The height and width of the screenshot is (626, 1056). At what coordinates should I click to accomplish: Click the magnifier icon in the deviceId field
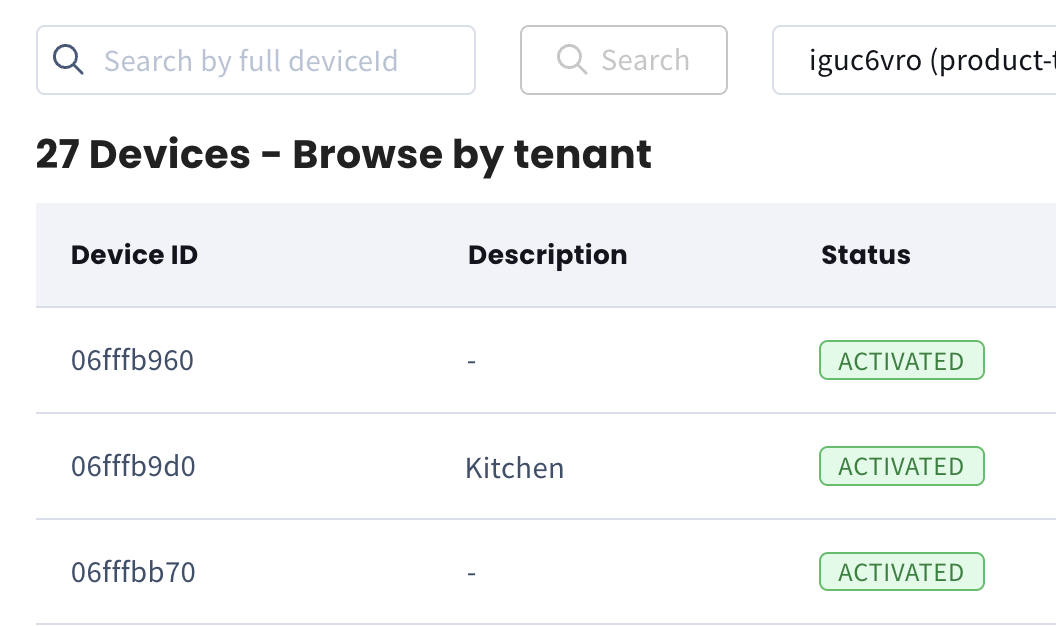click(68, 60)
